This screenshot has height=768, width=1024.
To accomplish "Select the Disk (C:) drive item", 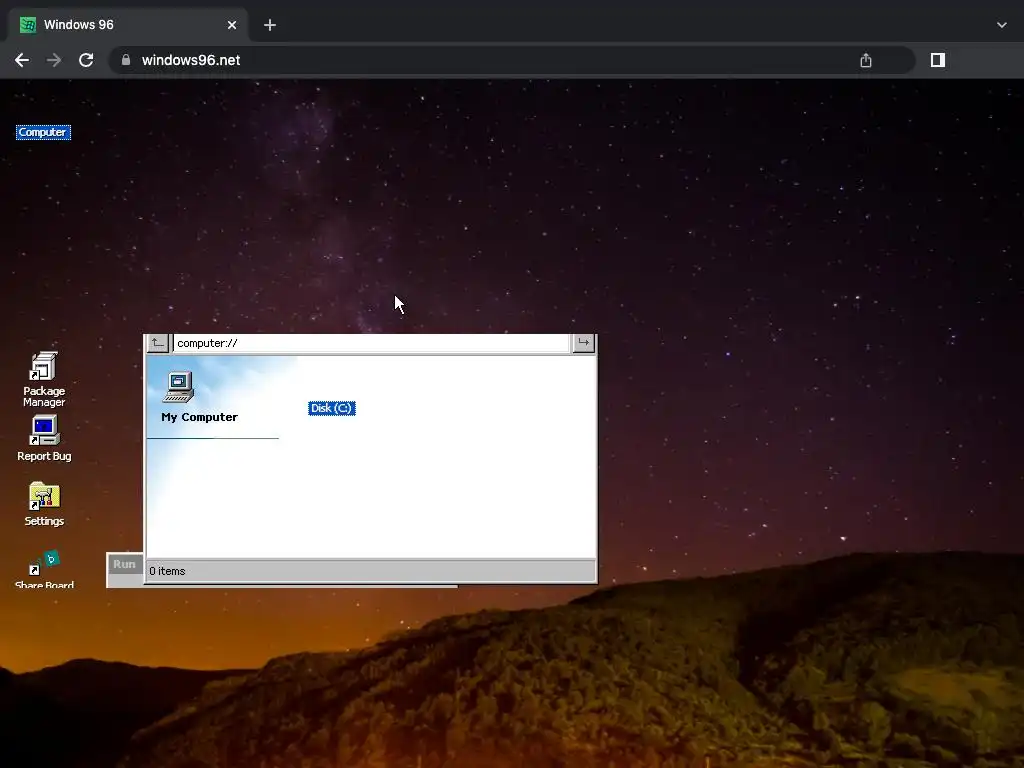I will pos(332,408).
